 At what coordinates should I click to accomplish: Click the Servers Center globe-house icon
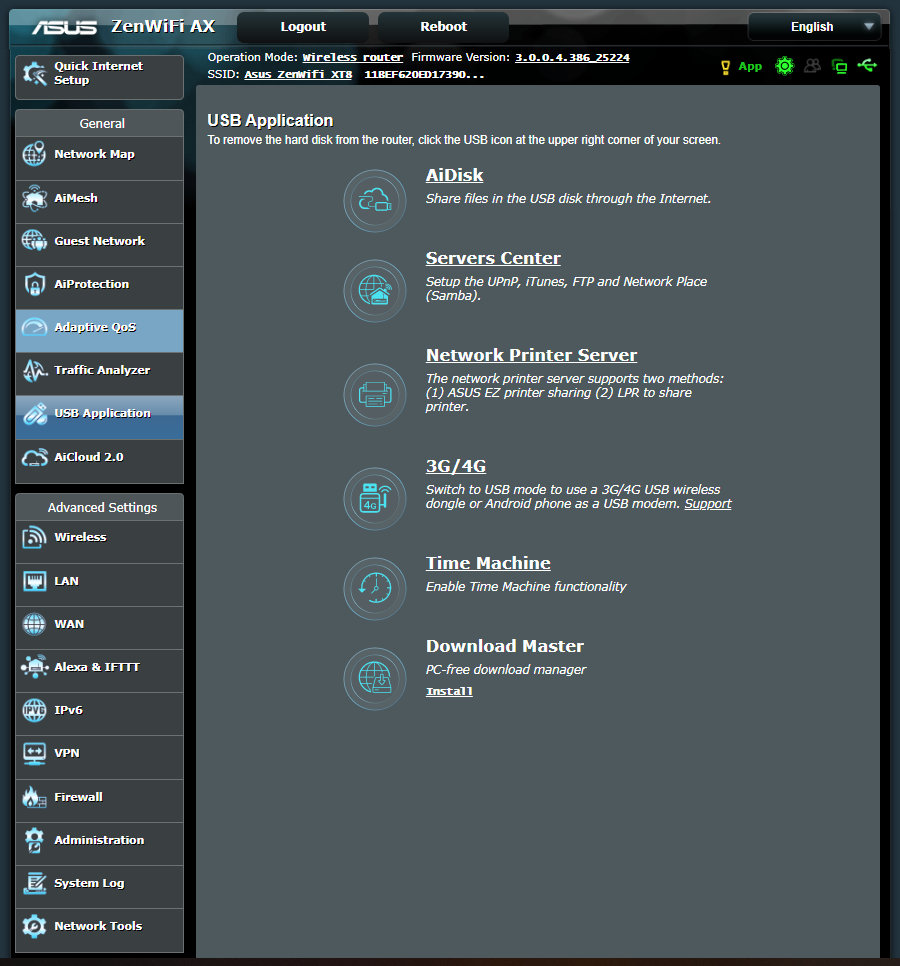tap(375, 290)
